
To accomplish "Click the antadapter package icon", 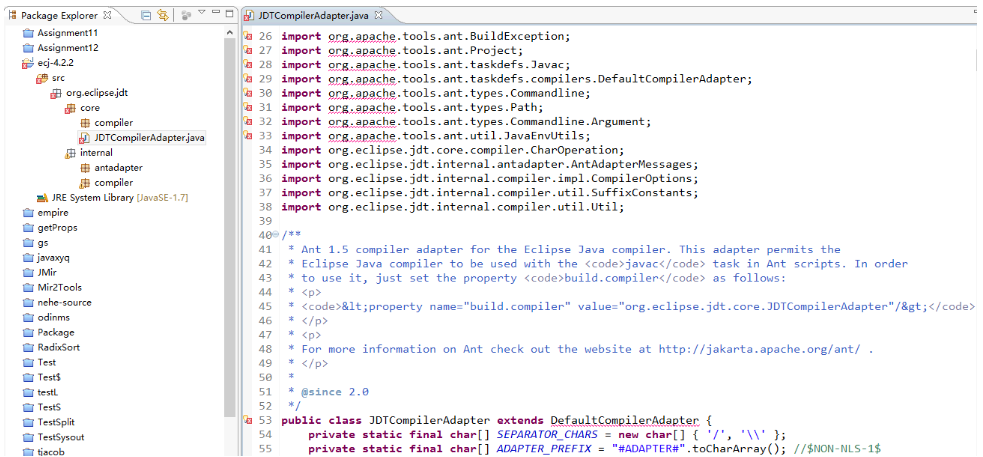I will pyautogui.click(x=85, y=168).
